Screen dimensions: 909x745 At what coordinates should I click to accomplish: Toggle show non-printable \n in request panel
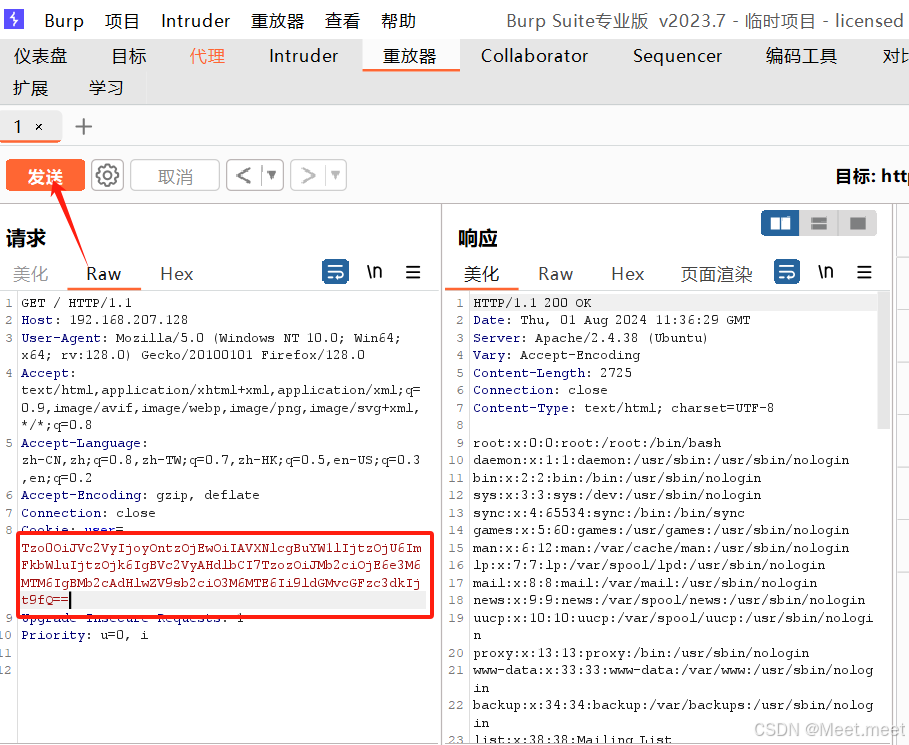coord(374,271)
